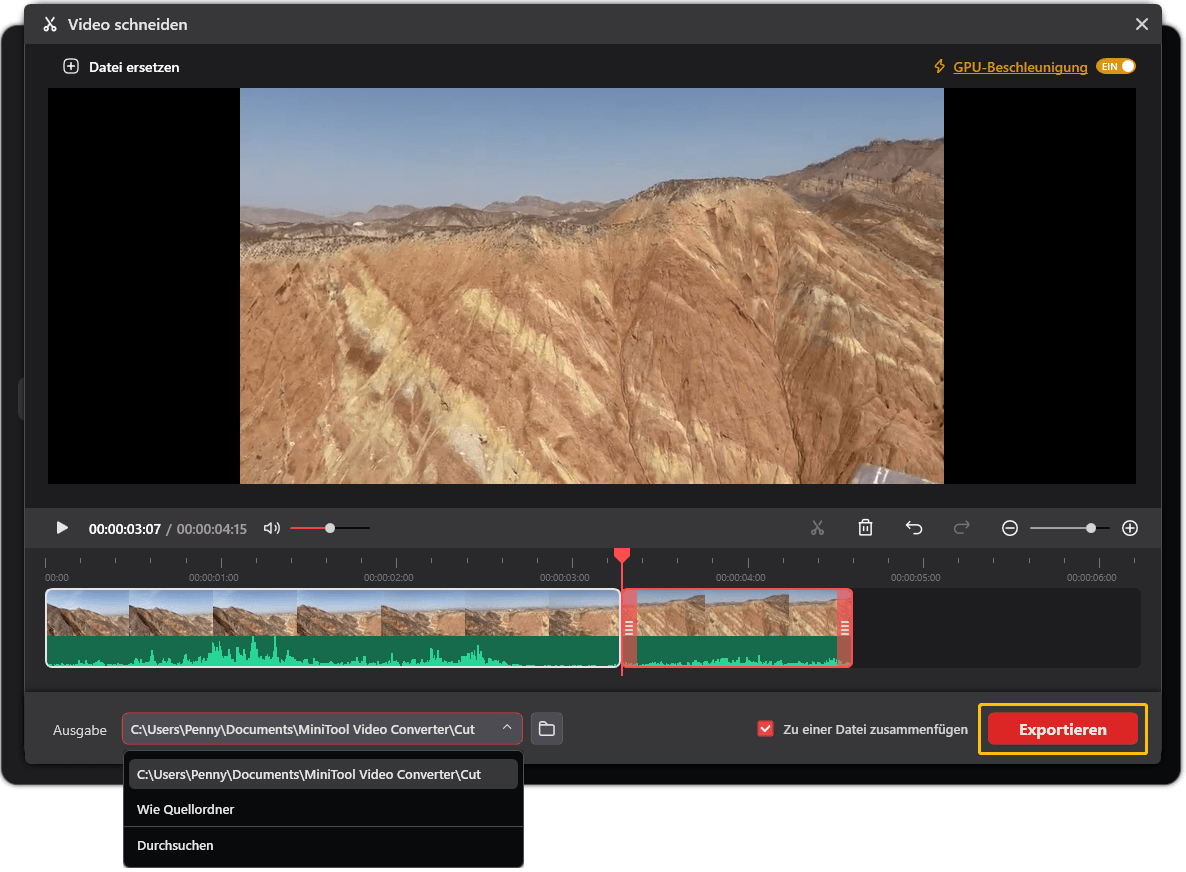Grab the right trim handle of second clip
1186x872 pixels.
tap(845, 628)
